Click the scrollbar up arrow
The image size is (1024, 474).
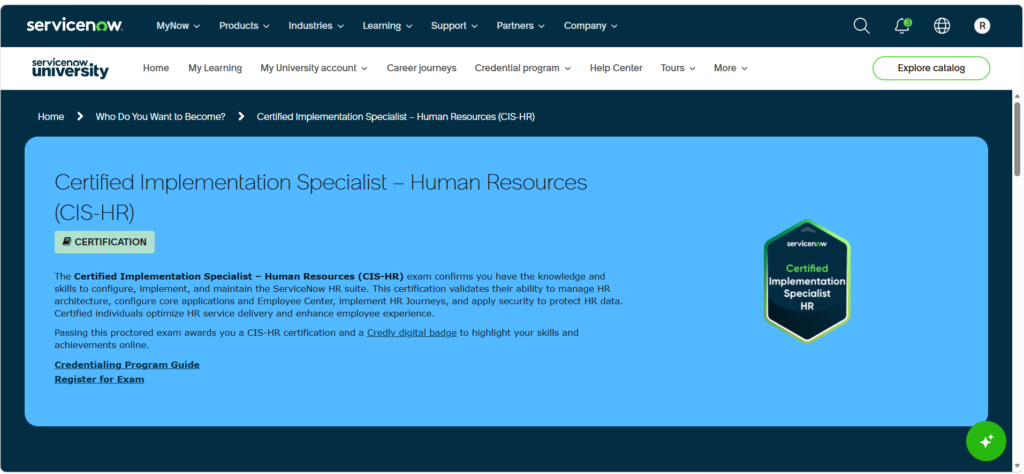coord(1017,96)
